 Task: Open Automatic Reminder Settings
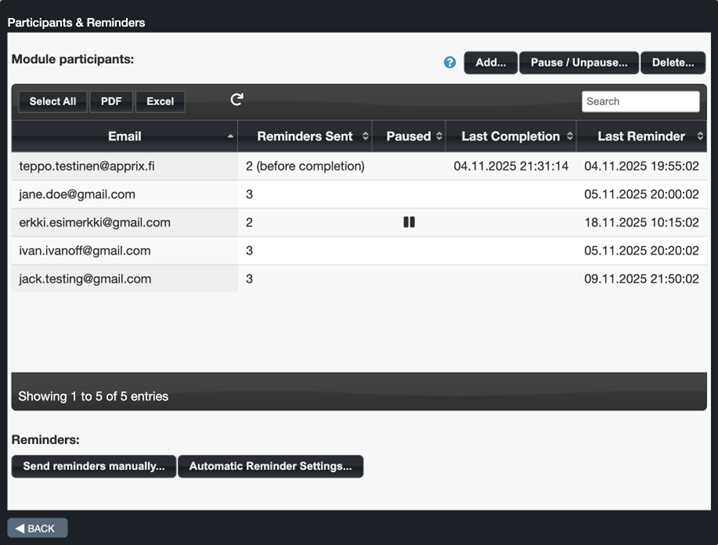click(270, 466)
